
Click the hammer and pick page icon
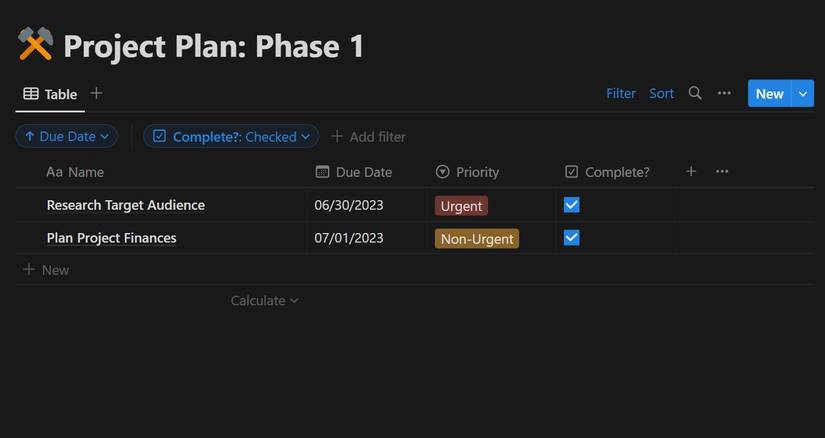(x=35, y=45)
